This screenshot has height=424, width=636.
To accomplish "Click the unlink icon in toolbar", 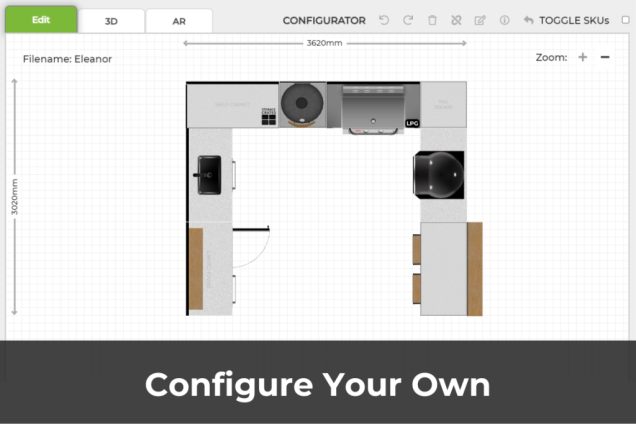I will point(456,20).
